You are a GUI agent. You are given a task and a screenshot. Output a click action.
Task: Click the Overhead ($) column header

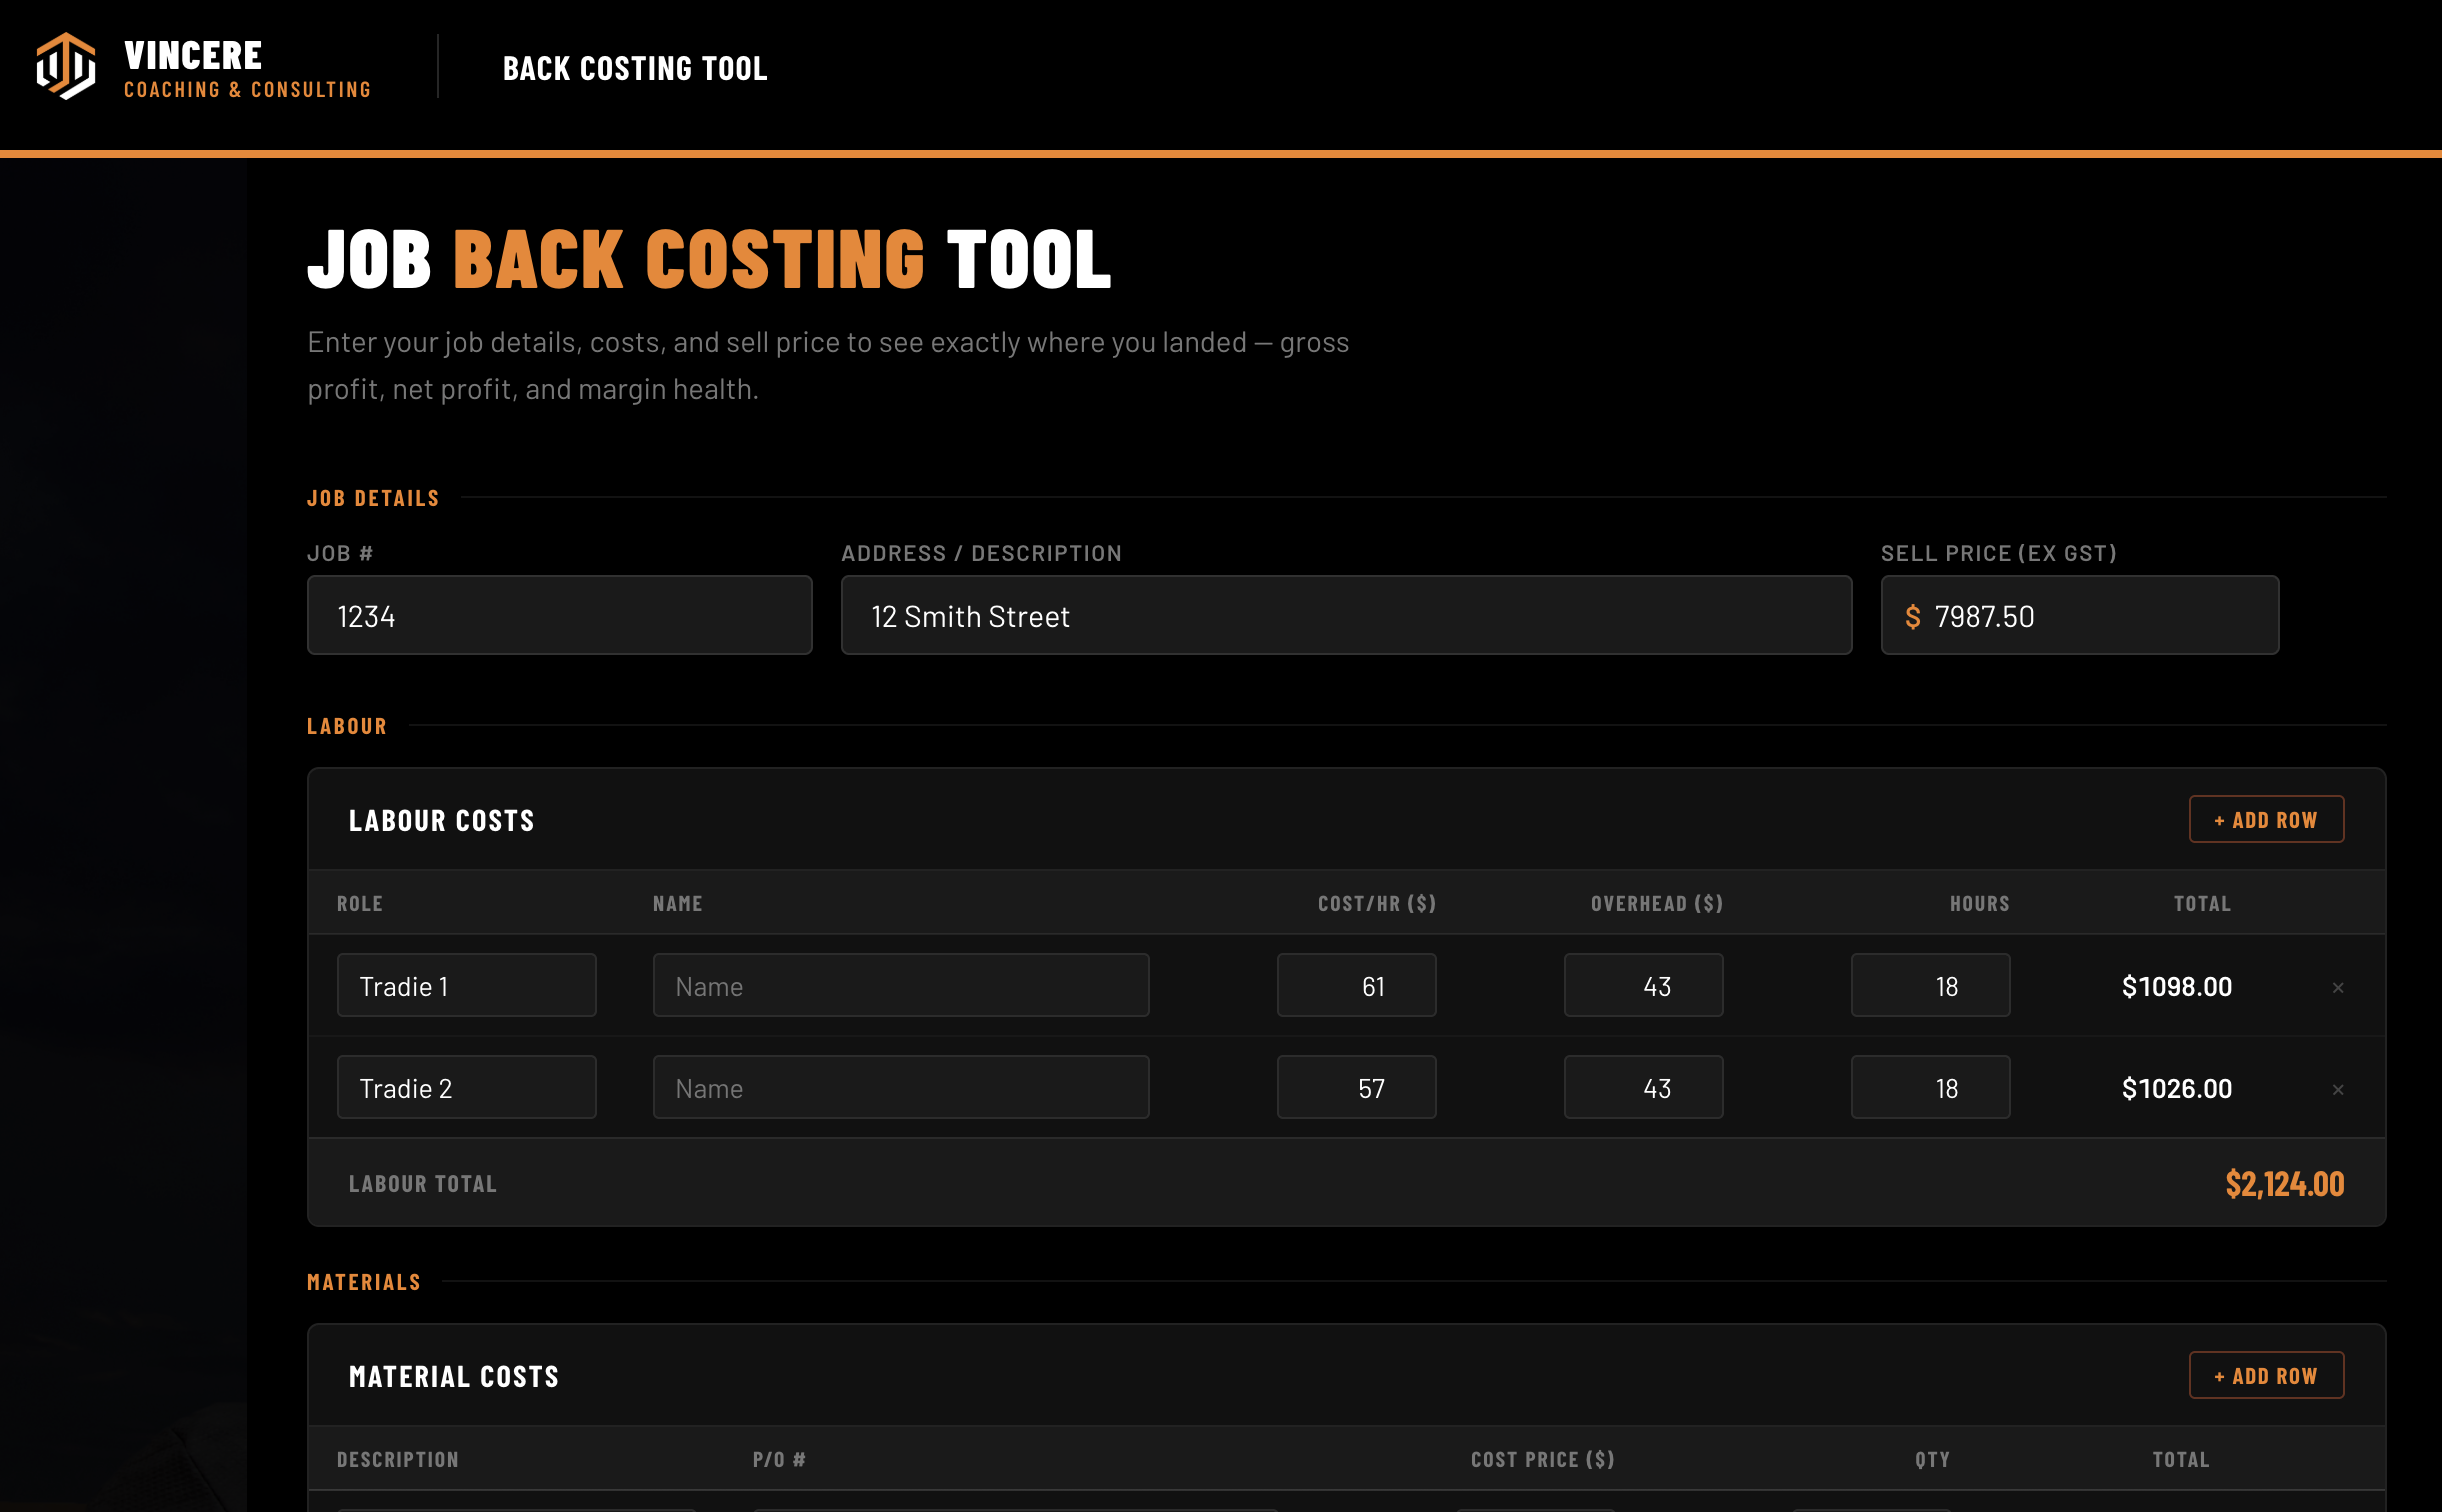pos(1657,903)
